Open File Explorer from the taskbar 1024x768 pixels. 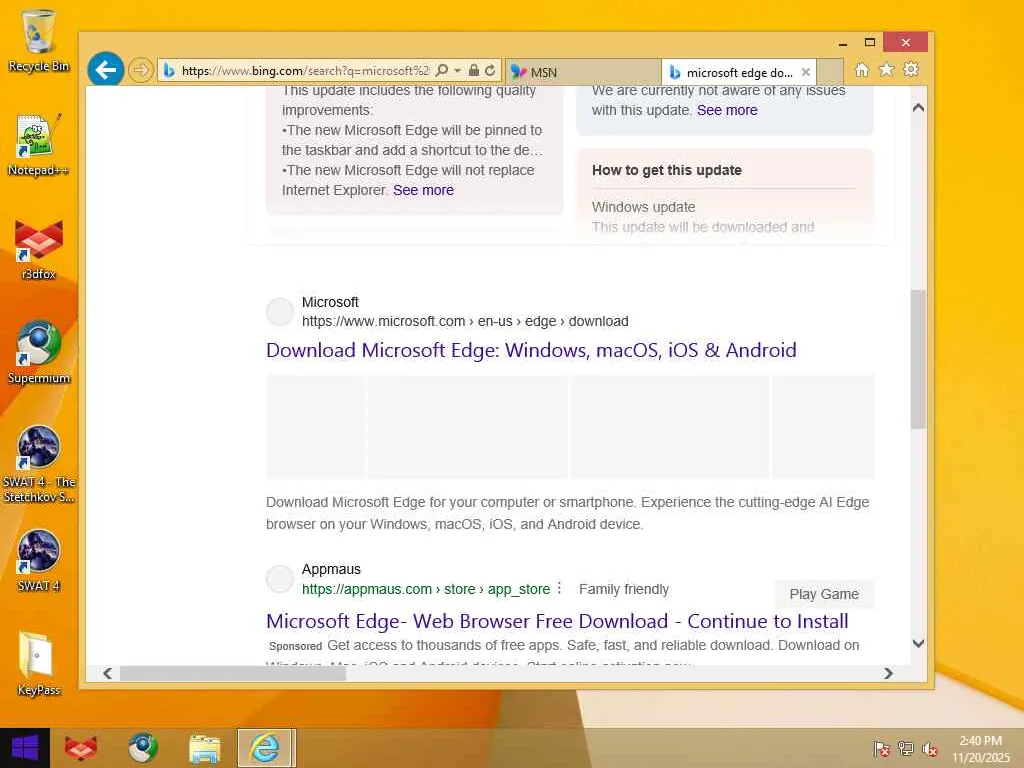point(204,748)
